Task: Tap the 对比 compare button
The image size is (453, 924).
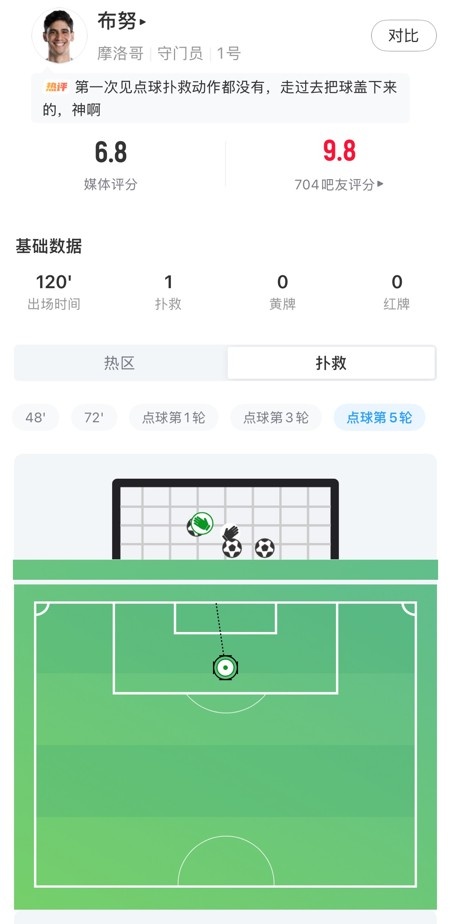Action: click(404, 36)
